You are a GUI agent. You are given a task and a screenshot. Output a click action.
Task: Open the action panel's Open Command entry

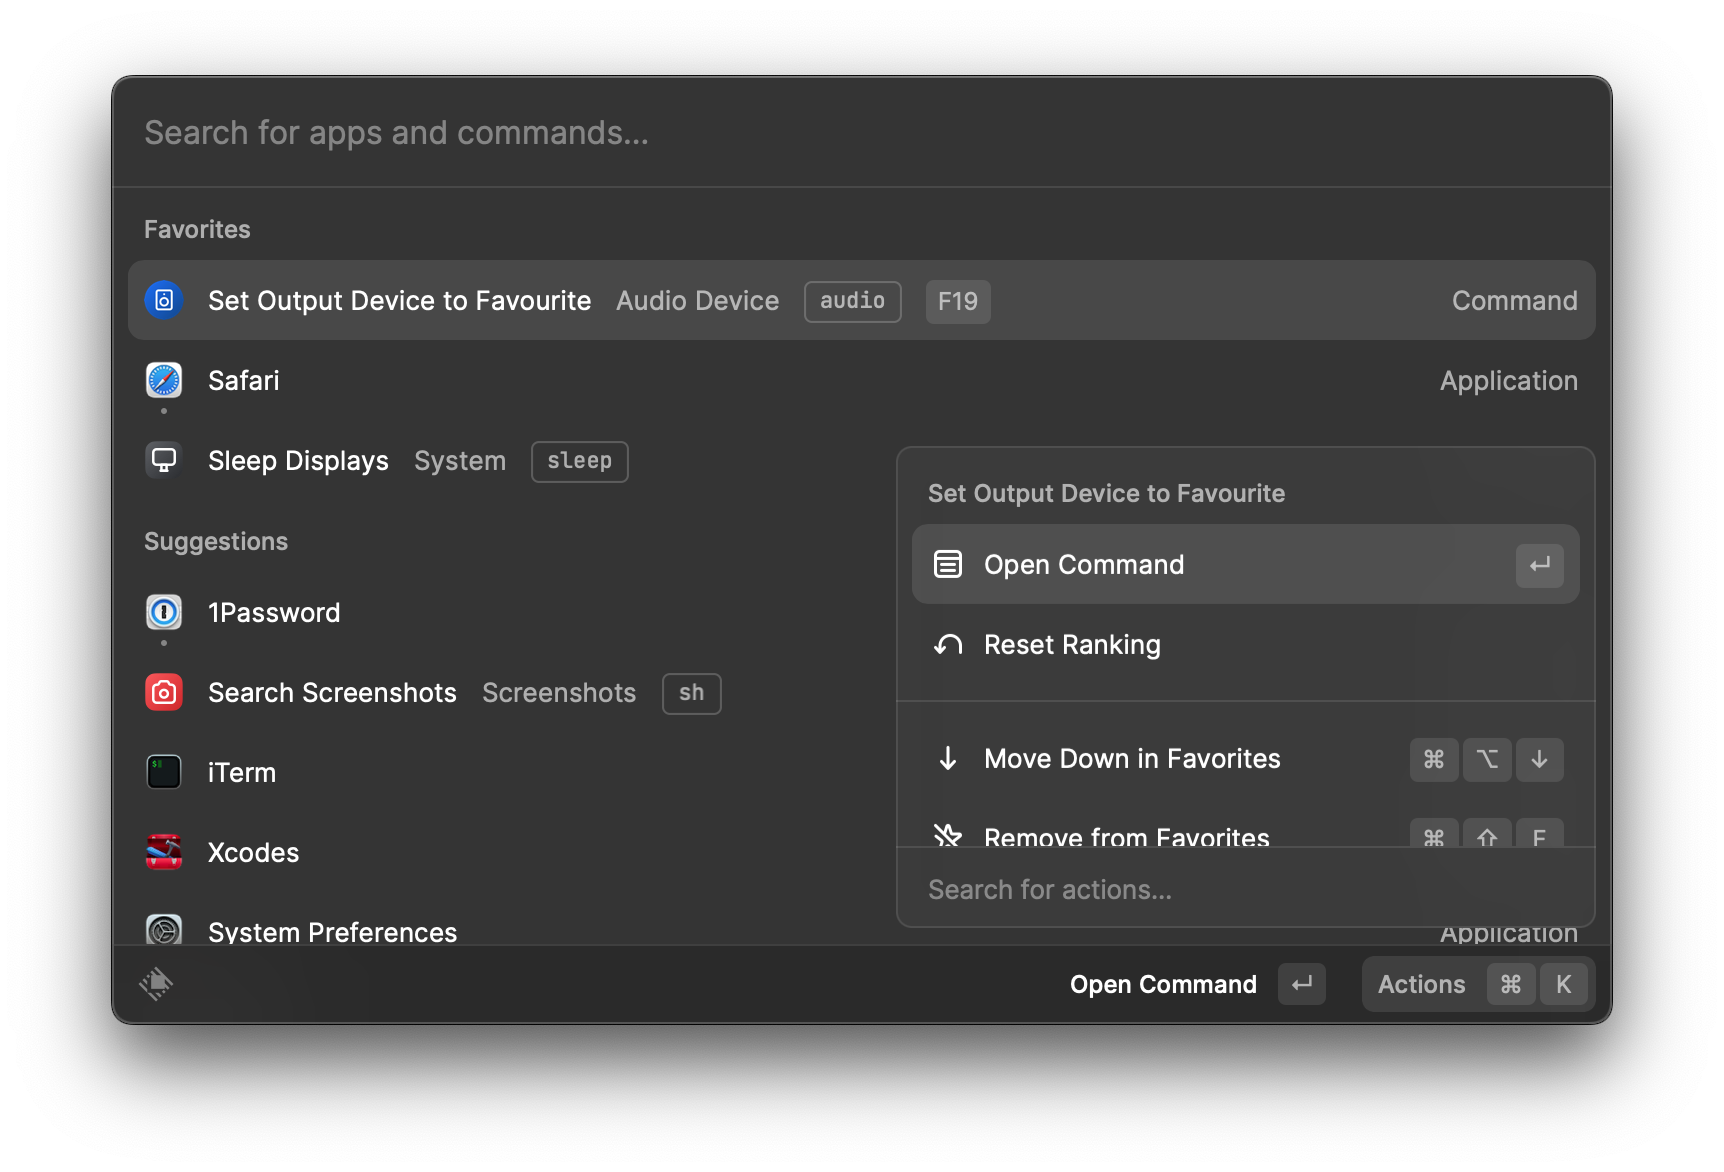[1083, 564]
